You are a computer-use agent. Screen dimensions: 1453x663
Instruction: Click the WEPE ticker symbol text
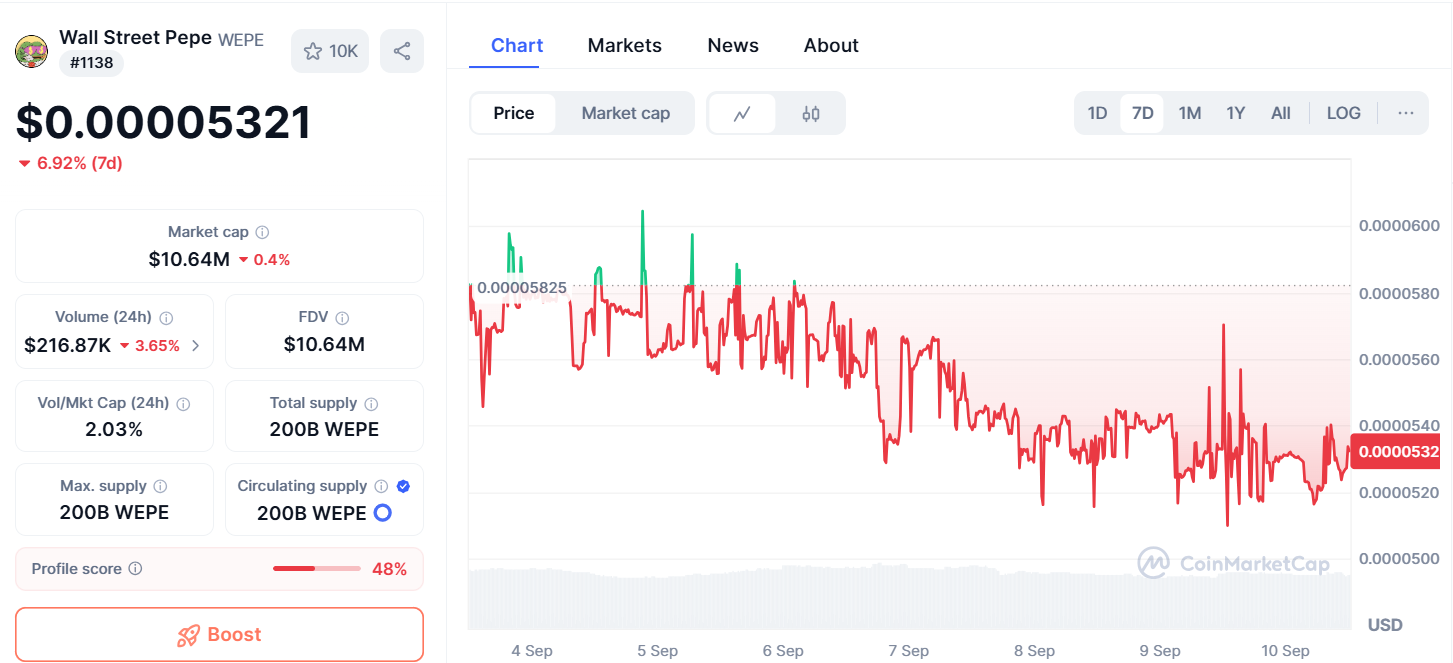pos(241,40)
